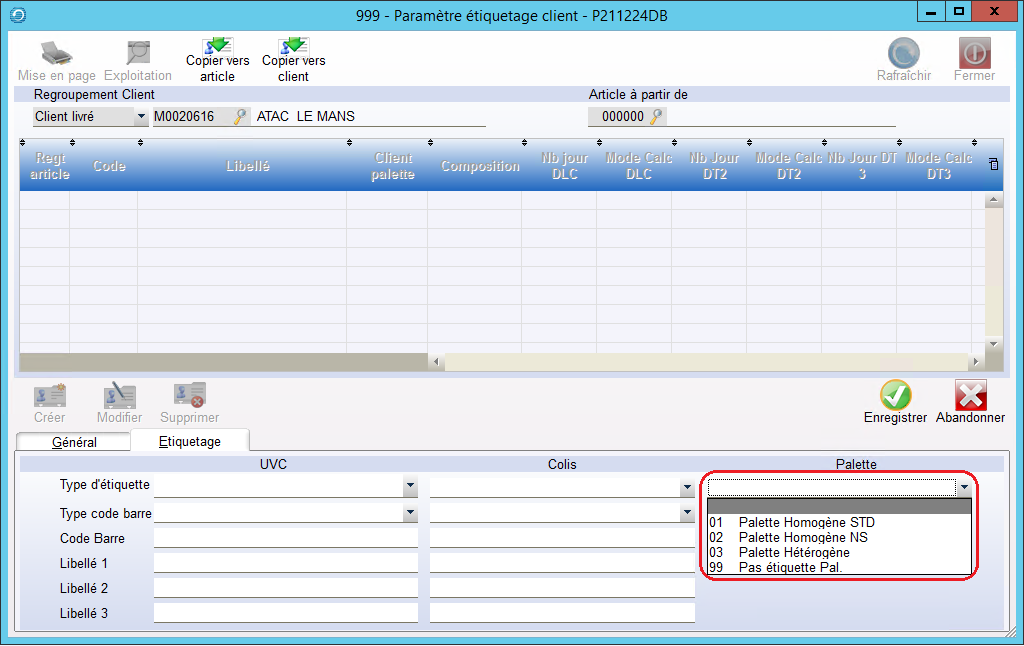Open client code lookup beside M0020616

[x=240, y=117]
